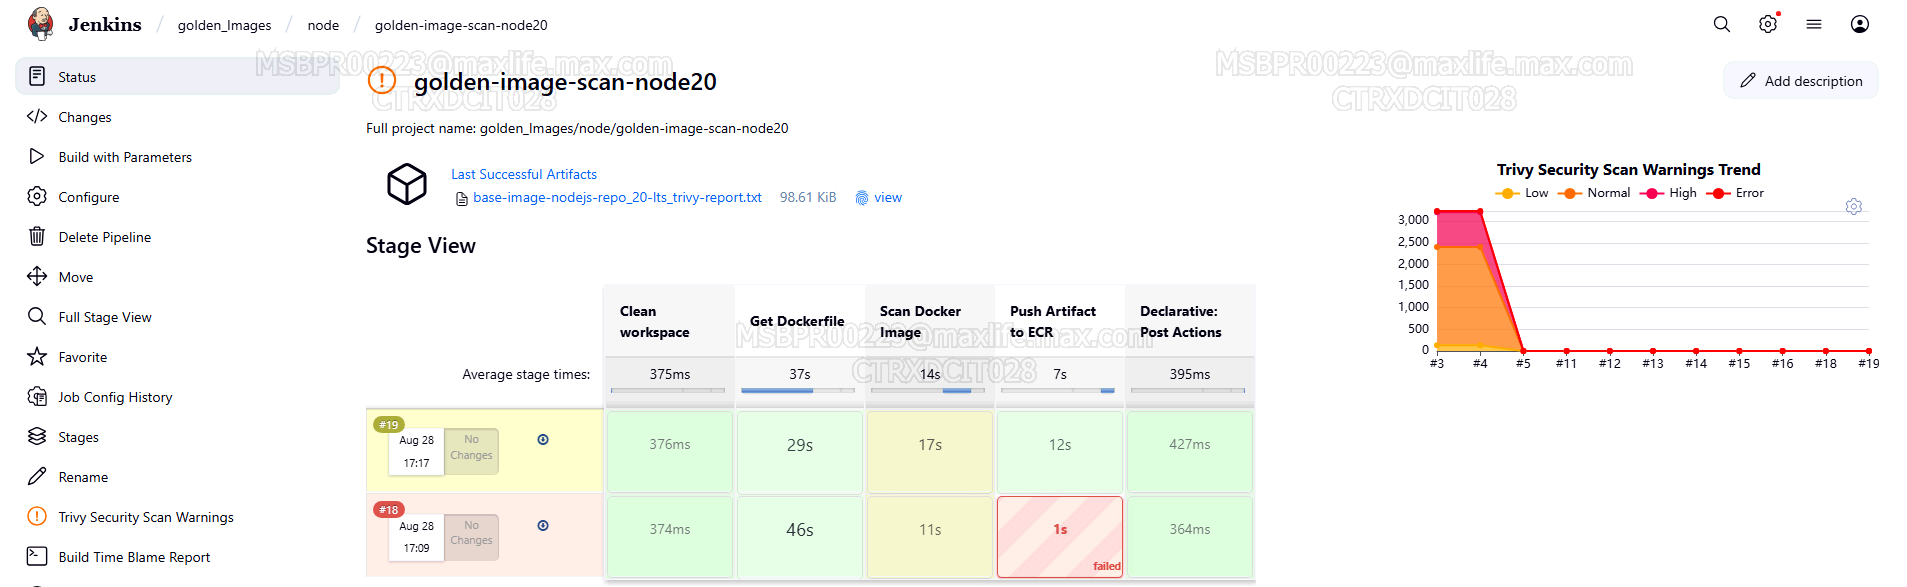Select Build with Parameters in sidebar
The width and height of the screenshot is (1907, 587).
click(125, 157)
